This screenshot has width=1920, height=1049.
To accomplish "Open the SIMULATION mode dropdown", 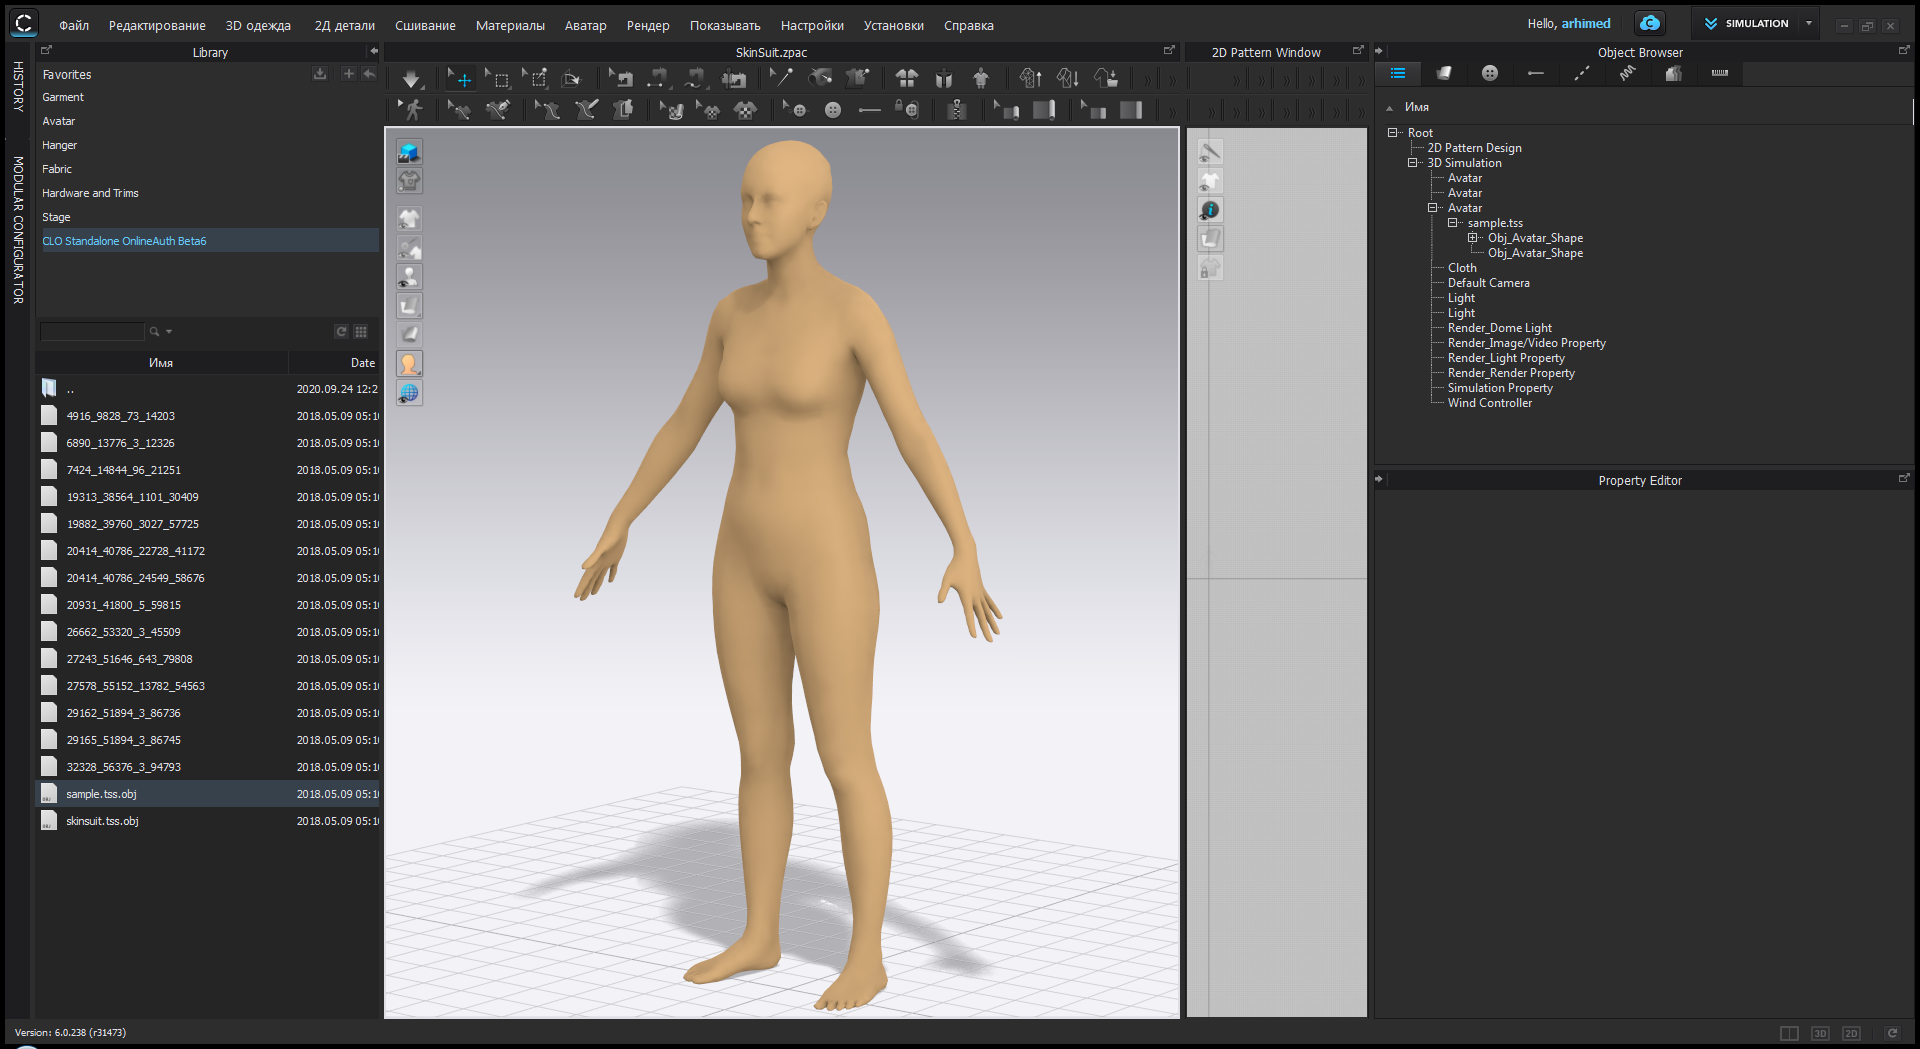I will coord(1808,23).
